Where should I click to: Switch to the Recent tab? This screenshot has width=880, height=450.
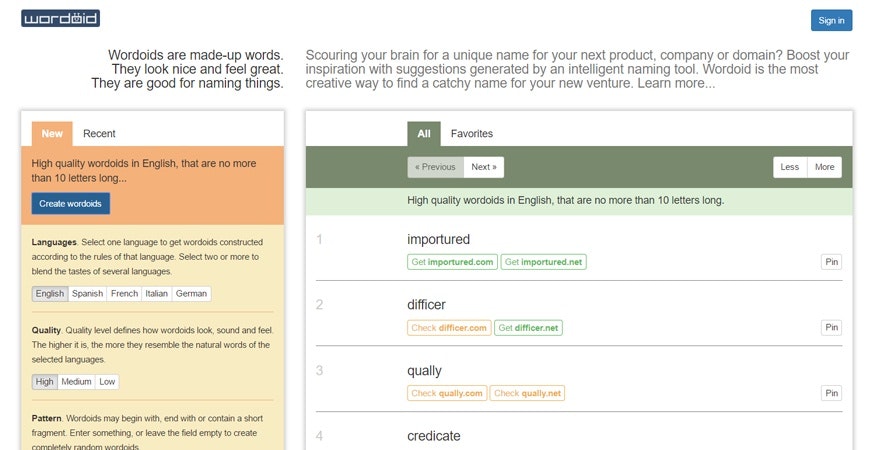(99, 134)
